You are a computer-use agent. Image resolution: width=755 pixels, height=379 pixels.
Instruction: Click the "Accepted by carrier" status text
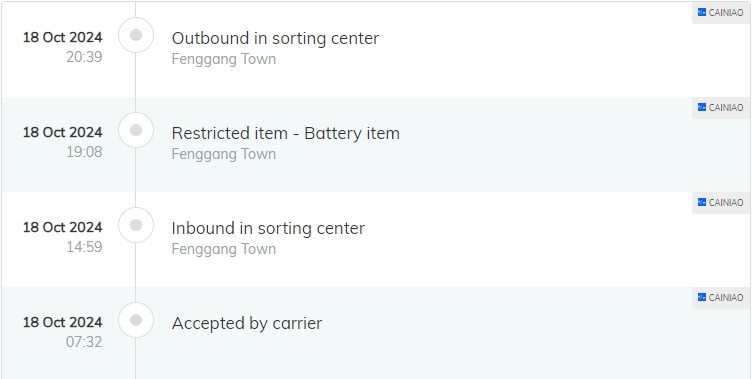tap(247, 323)
